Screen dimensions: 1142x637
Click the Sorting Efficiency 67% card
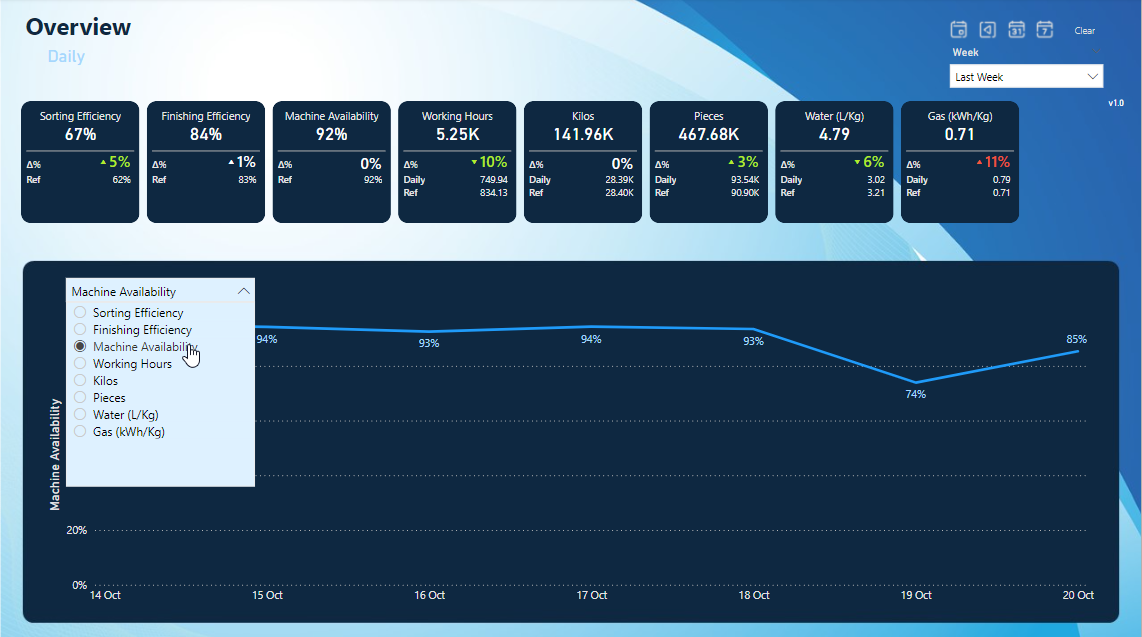[x=80, y=161]
